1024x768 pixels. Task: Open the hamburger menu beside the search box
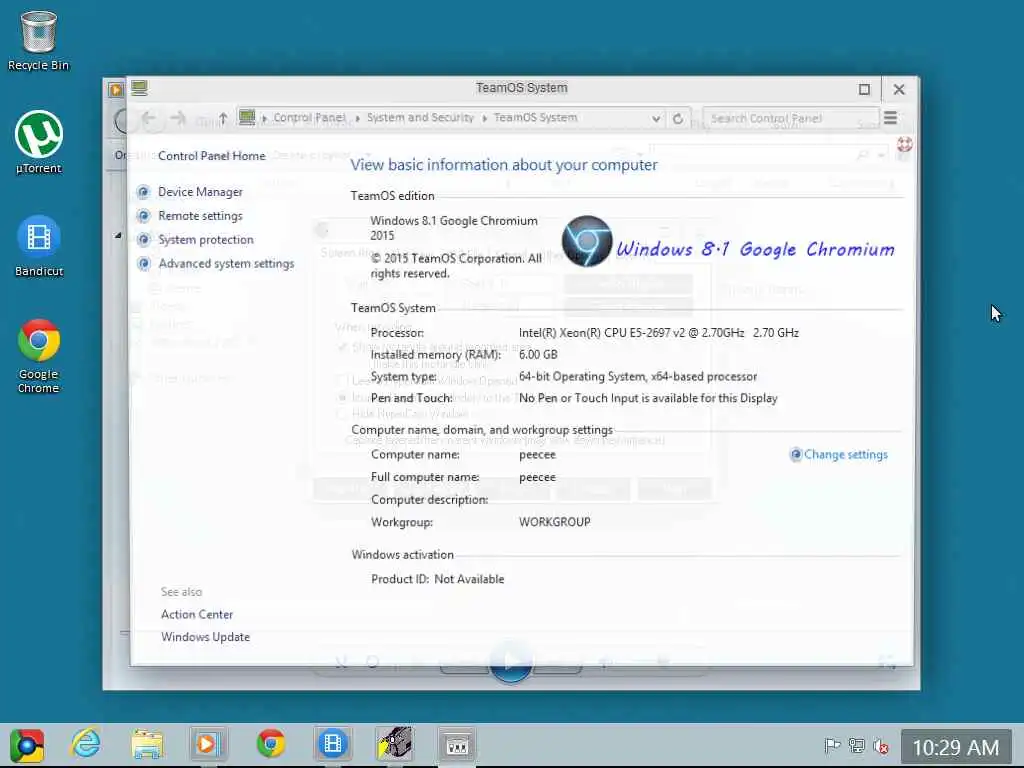[x=890, y=118]
